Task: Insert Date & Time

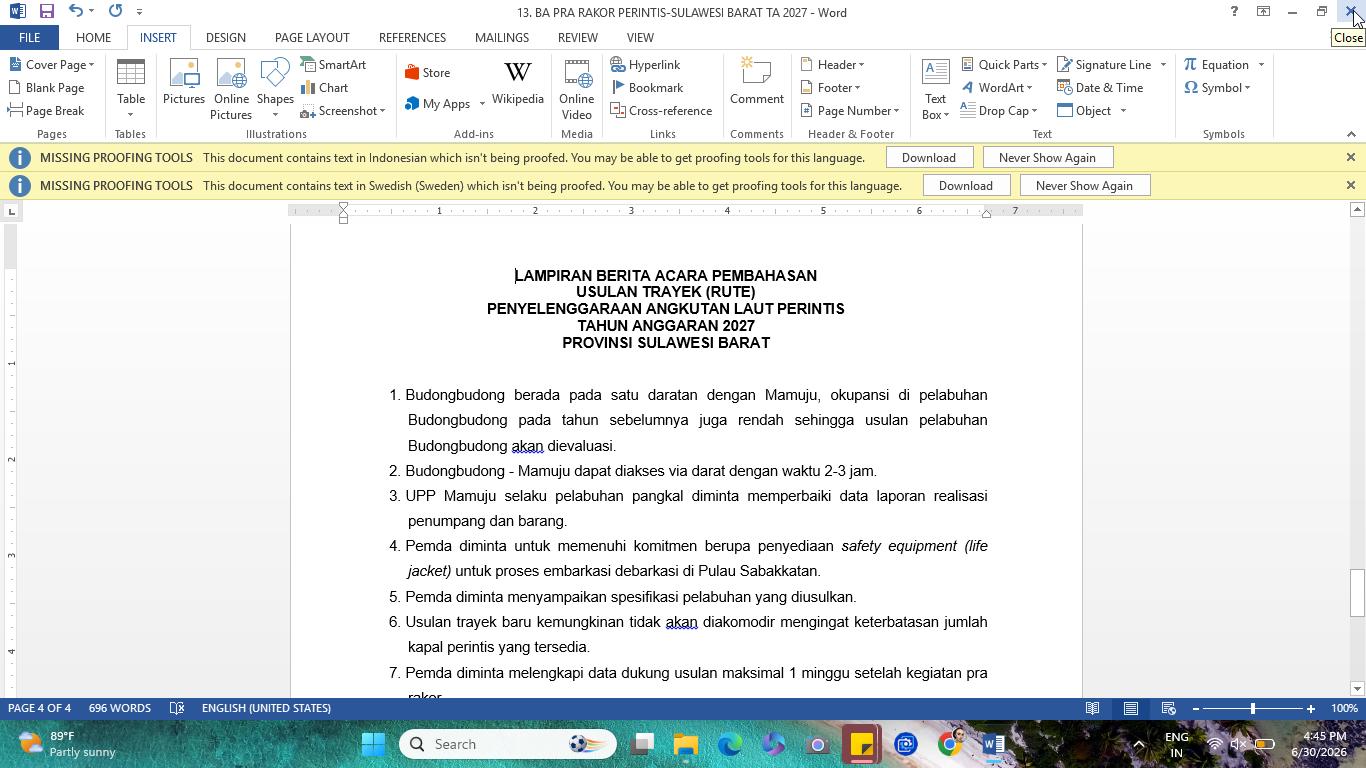Action: [1100, 87]
